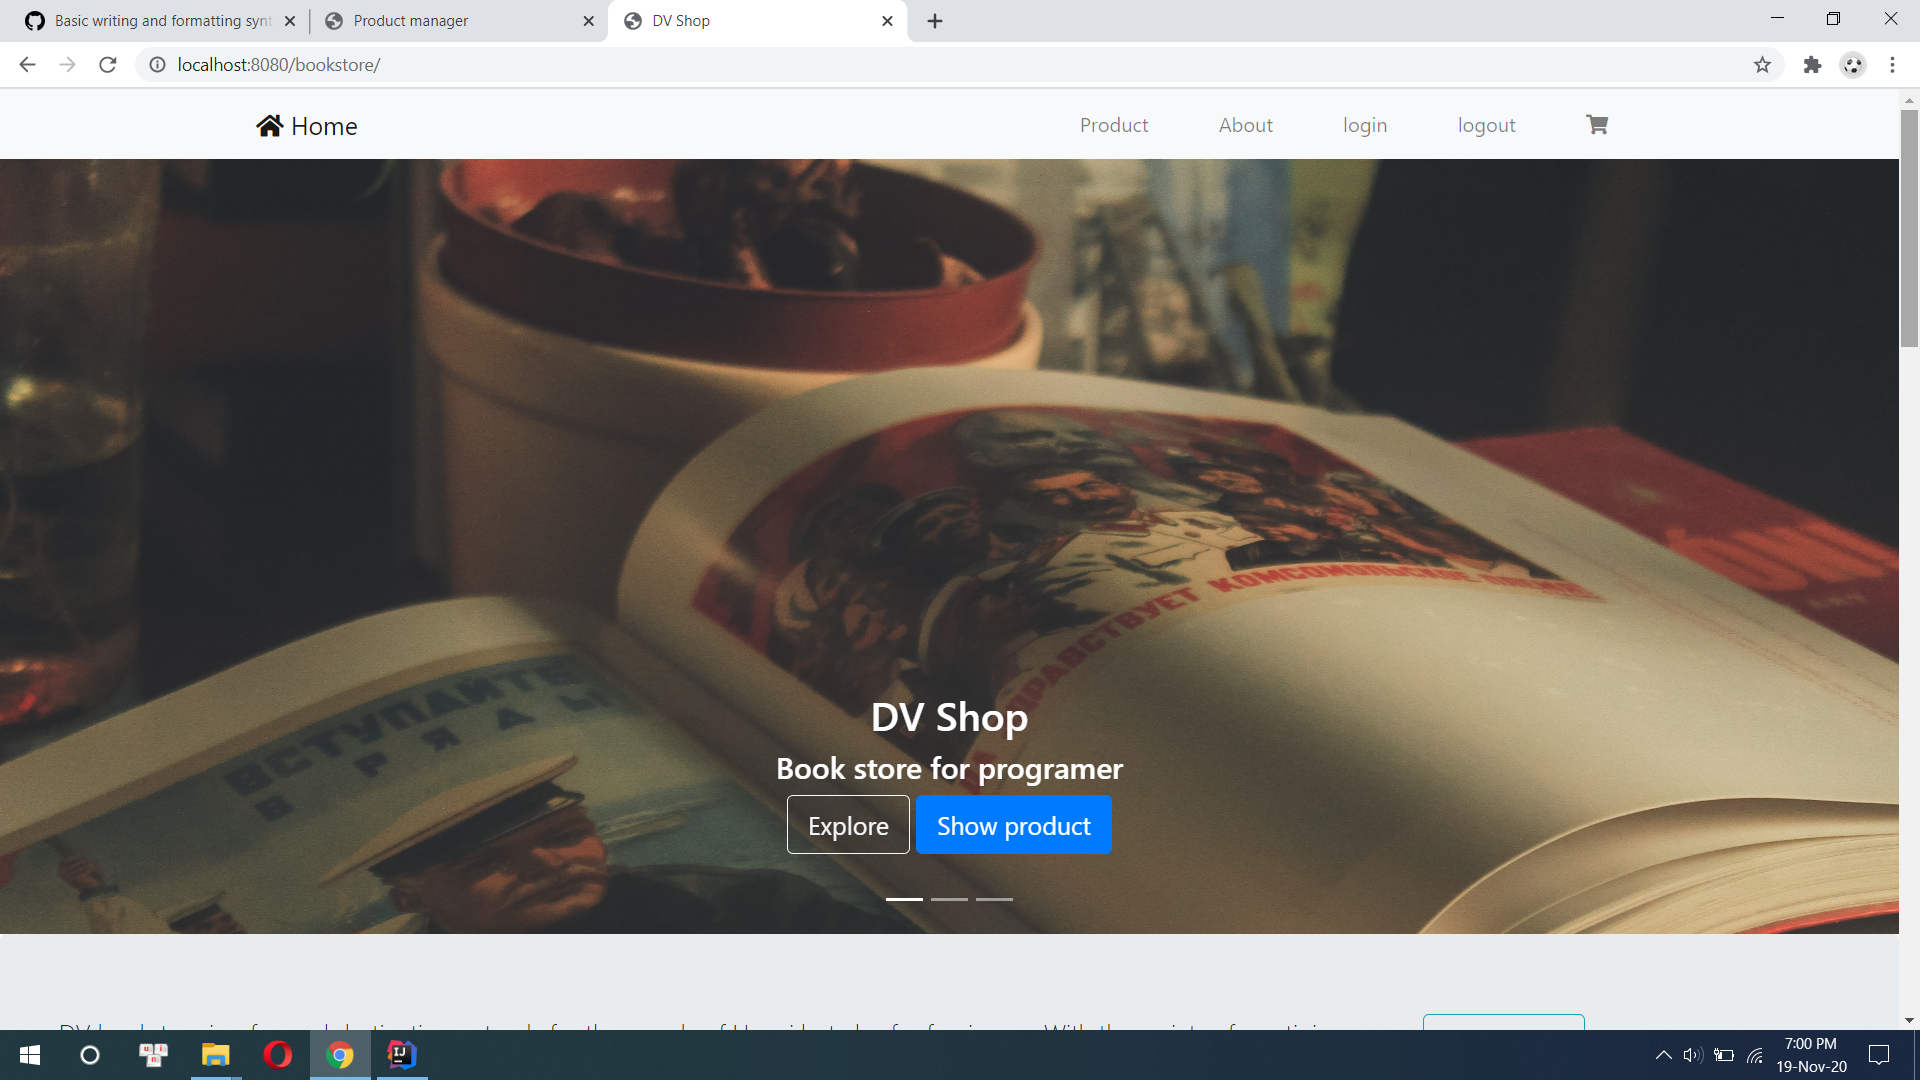Open the Product nav menu item
Screen dimensions: 1930x1080
[1114, 125]
